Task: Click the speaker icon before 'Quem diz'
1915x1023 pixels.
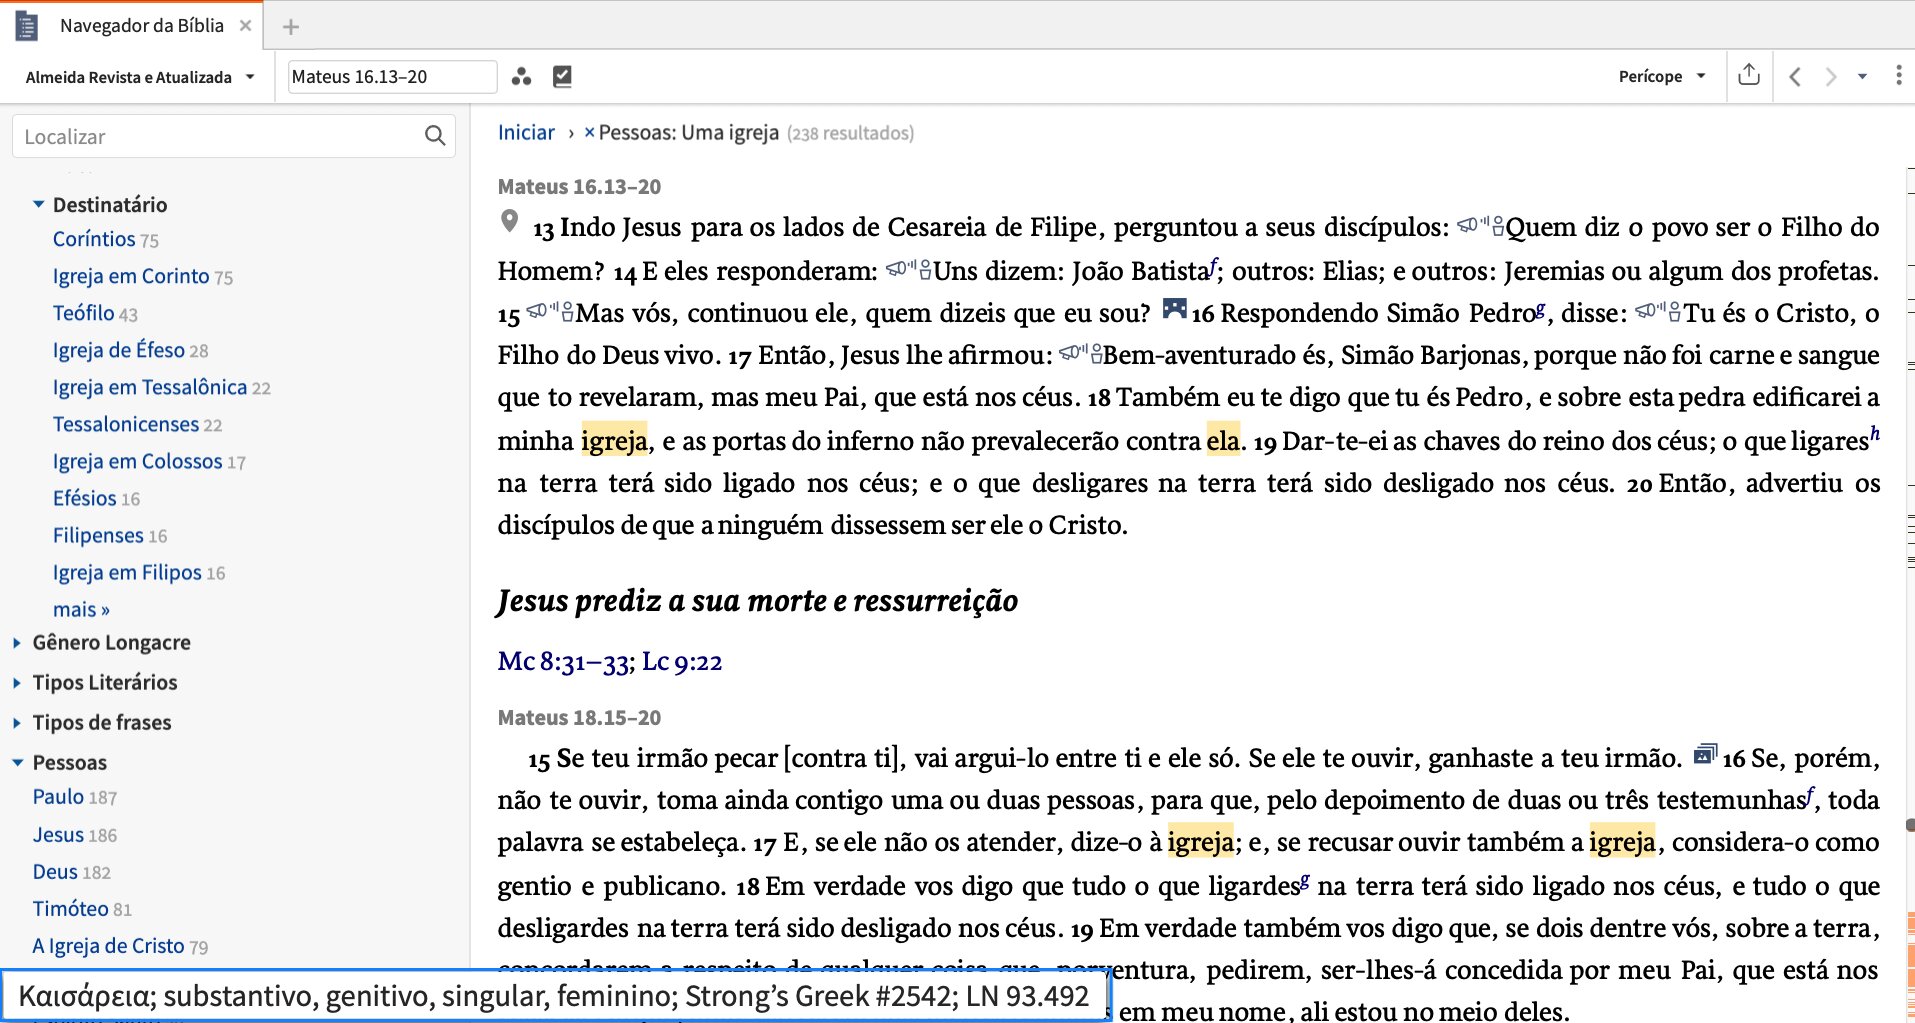Action: pos(1480,227)
